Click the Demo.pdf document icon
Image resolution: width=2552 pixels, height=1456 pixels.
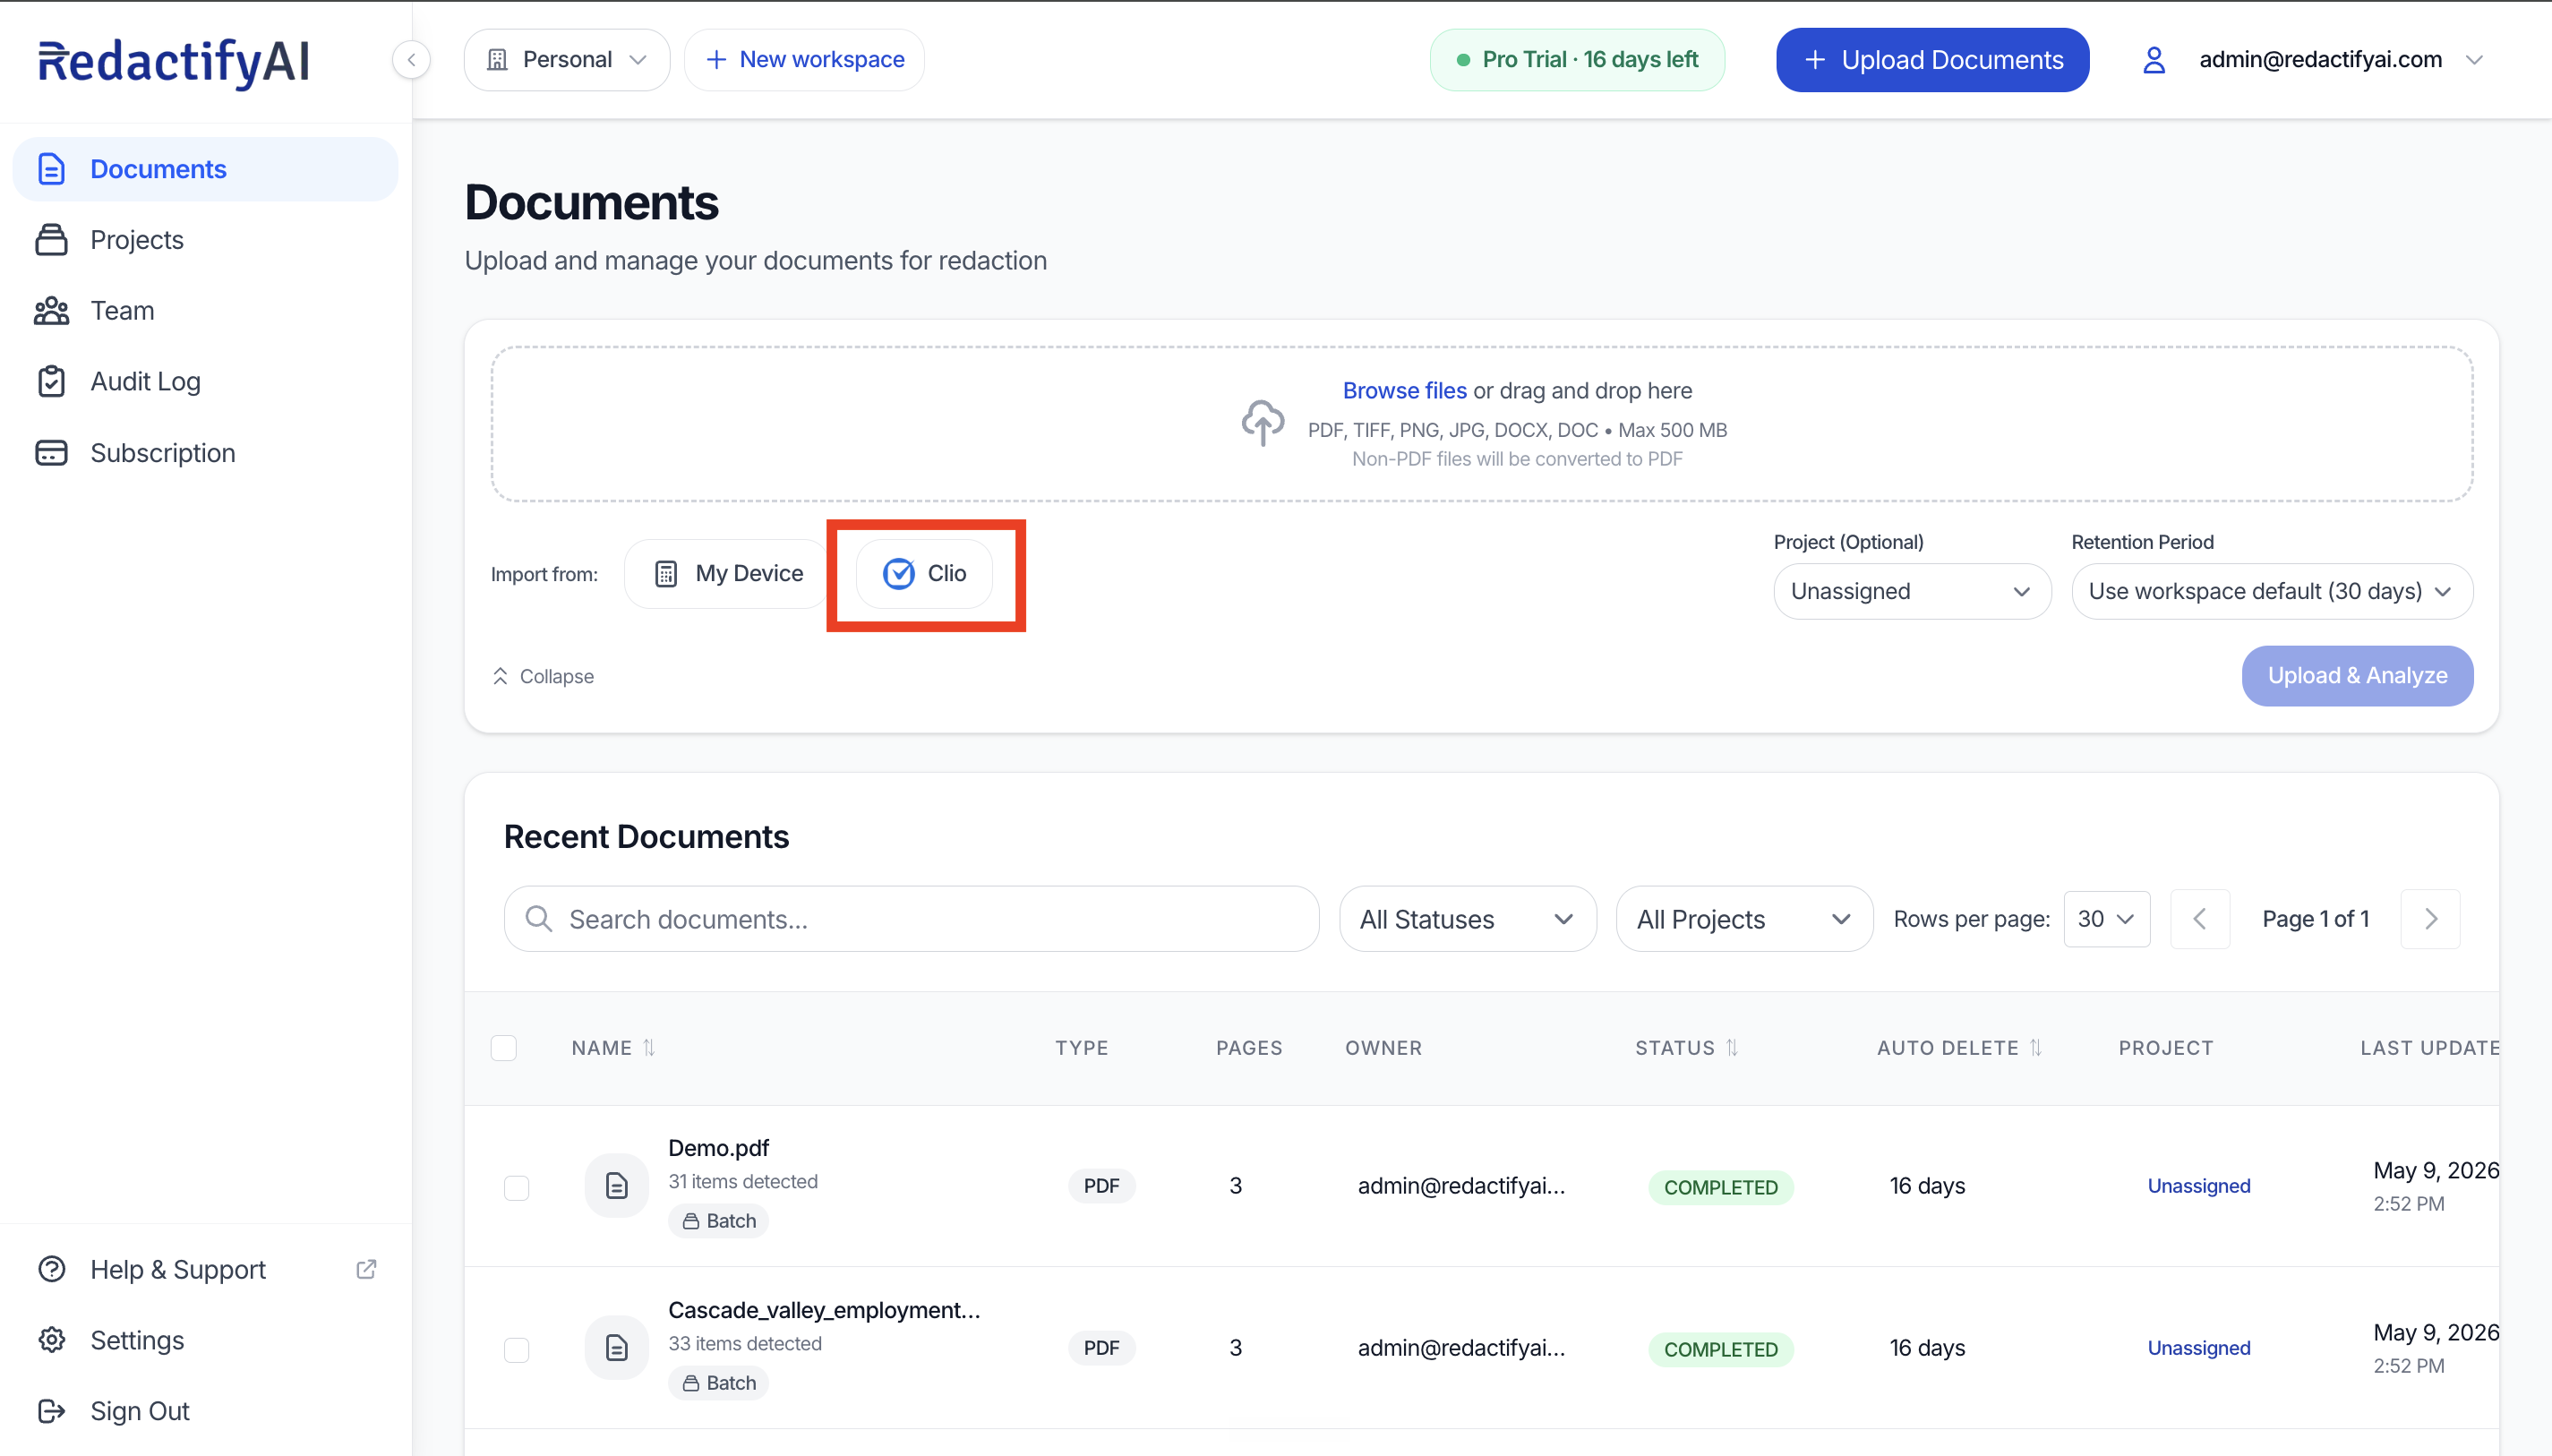pos(617,1186)
